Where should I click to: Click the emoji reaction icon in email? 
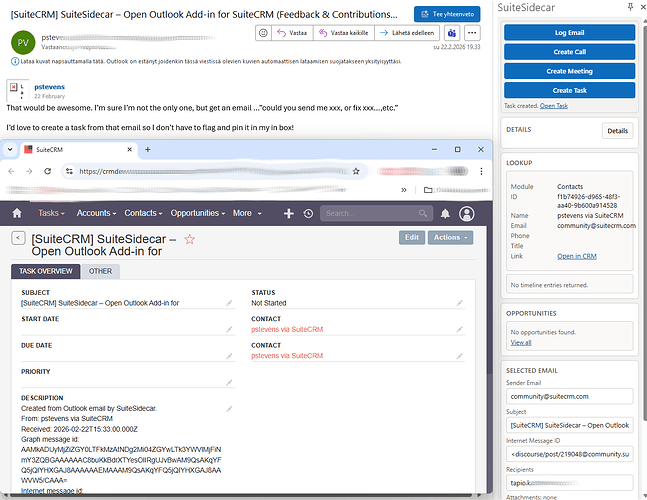pos(262,33)
